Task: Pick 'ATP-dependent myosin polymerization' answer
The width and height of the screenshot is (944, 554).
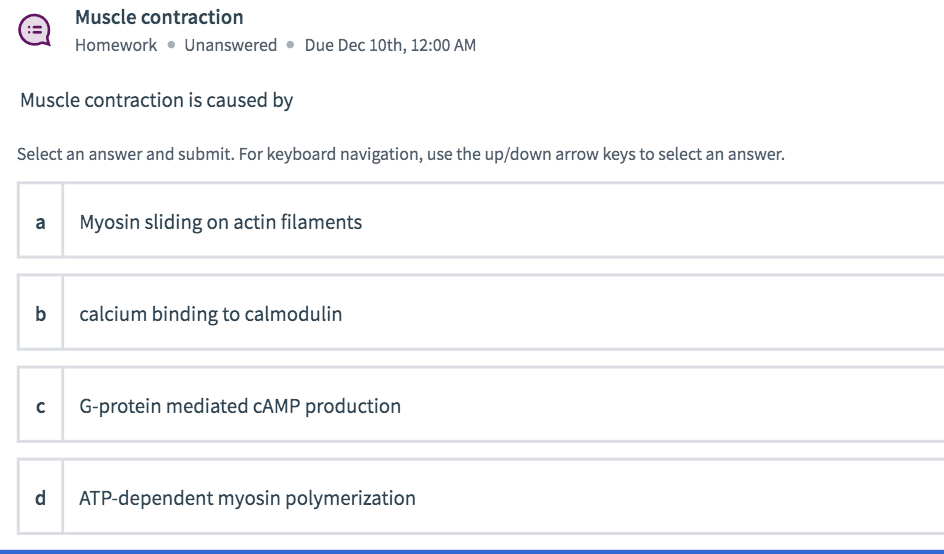Action: tap(247, 497)
